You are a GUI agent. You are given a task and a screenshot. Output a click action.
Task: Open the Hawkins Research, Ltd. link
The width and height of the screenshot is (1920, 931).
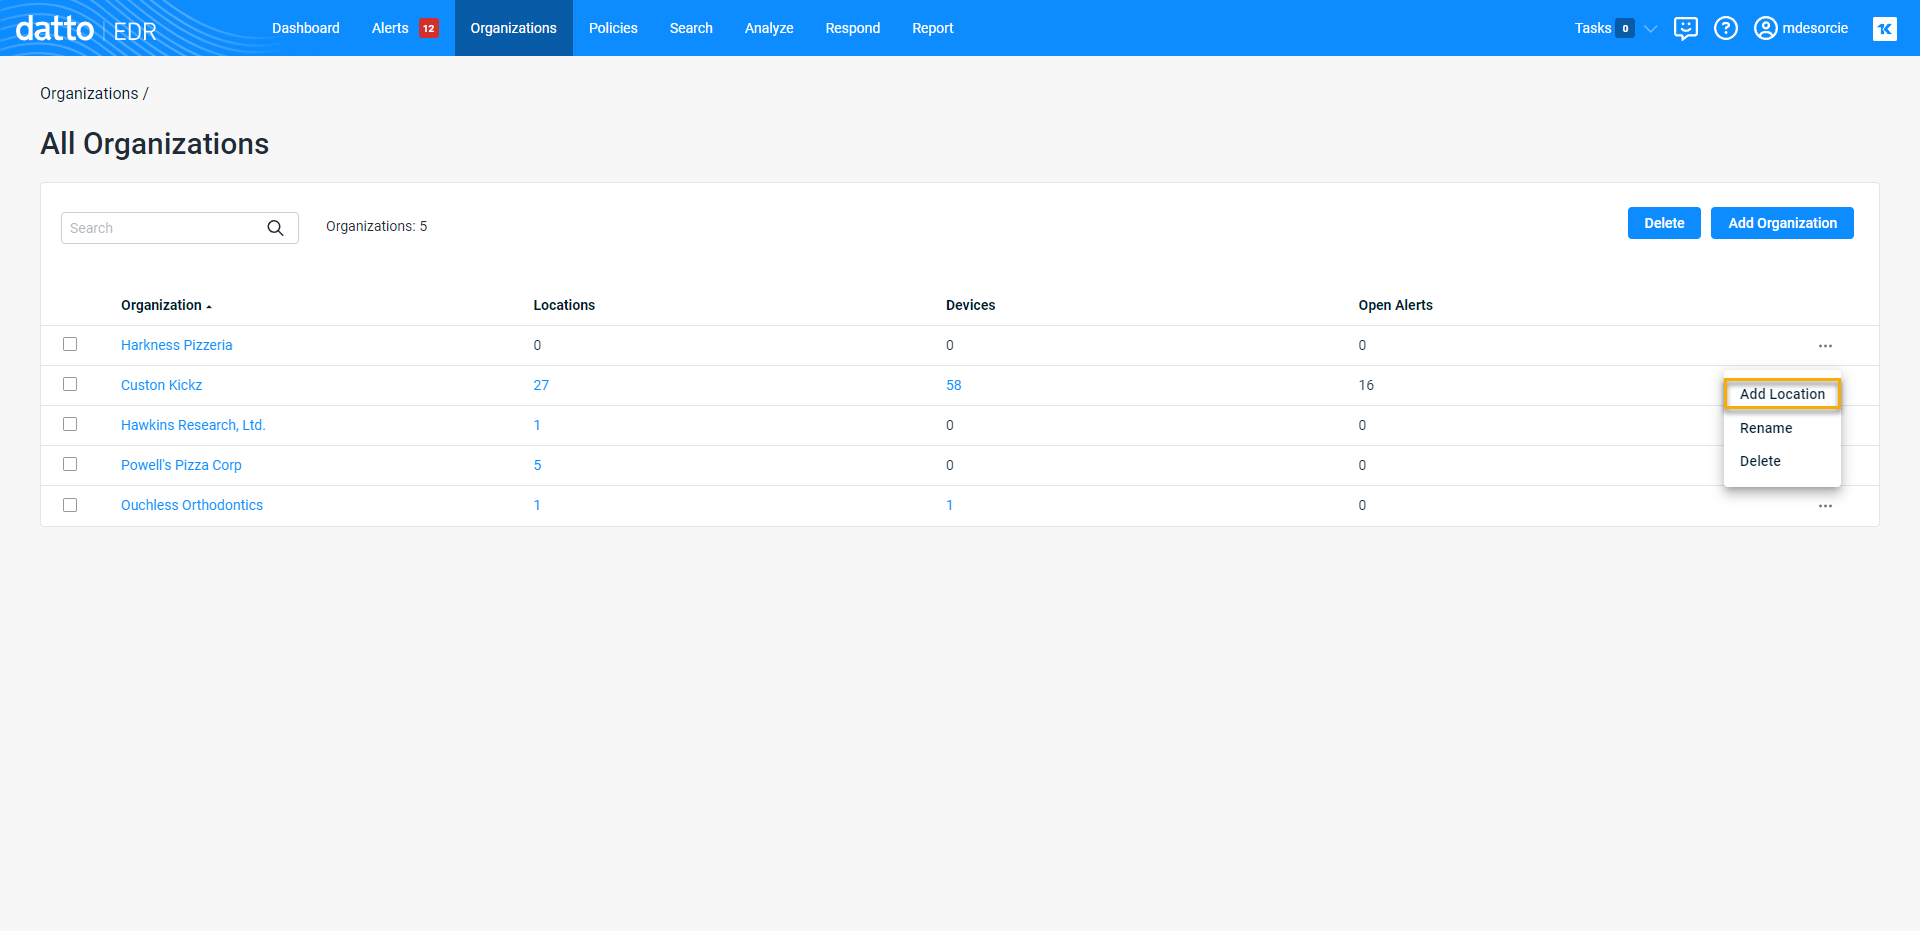coord(193,425)
